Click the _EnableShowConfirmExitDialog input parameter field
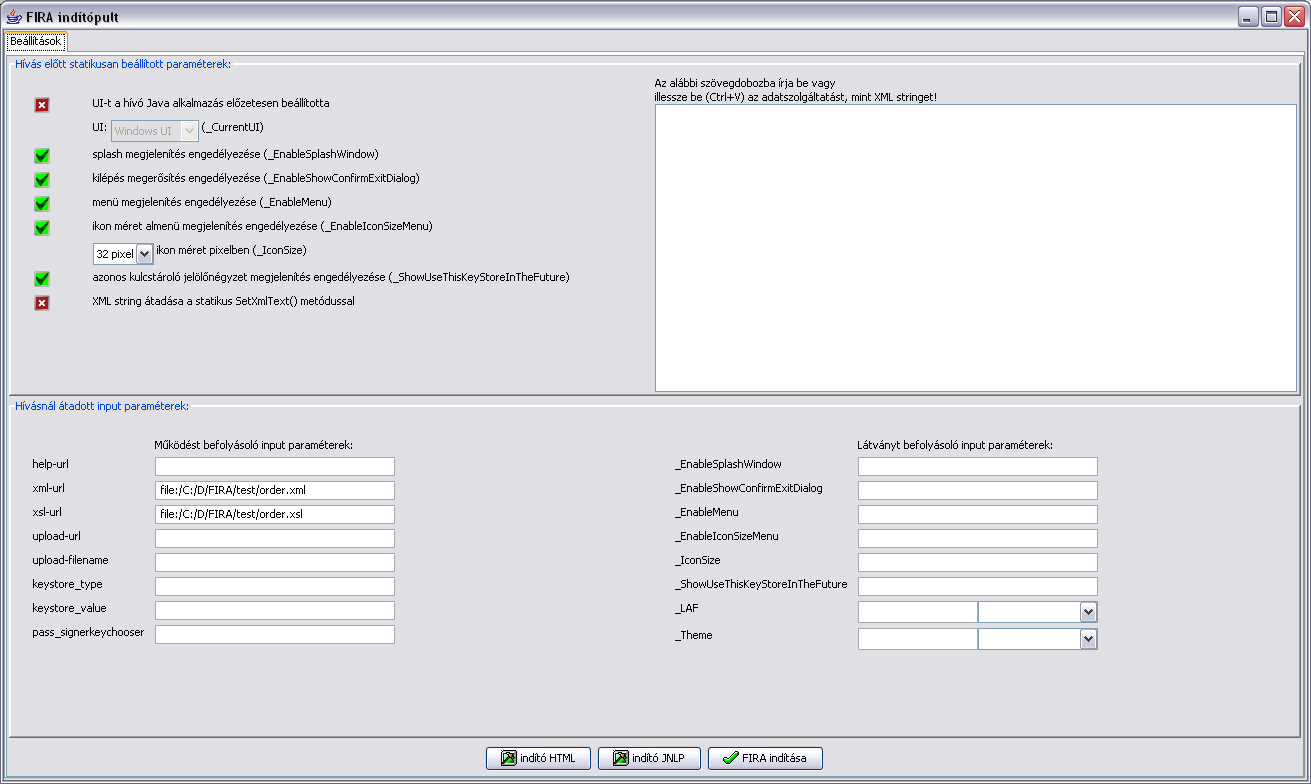This screenshot has height=784, width=1311. click(x=978, y=490)
